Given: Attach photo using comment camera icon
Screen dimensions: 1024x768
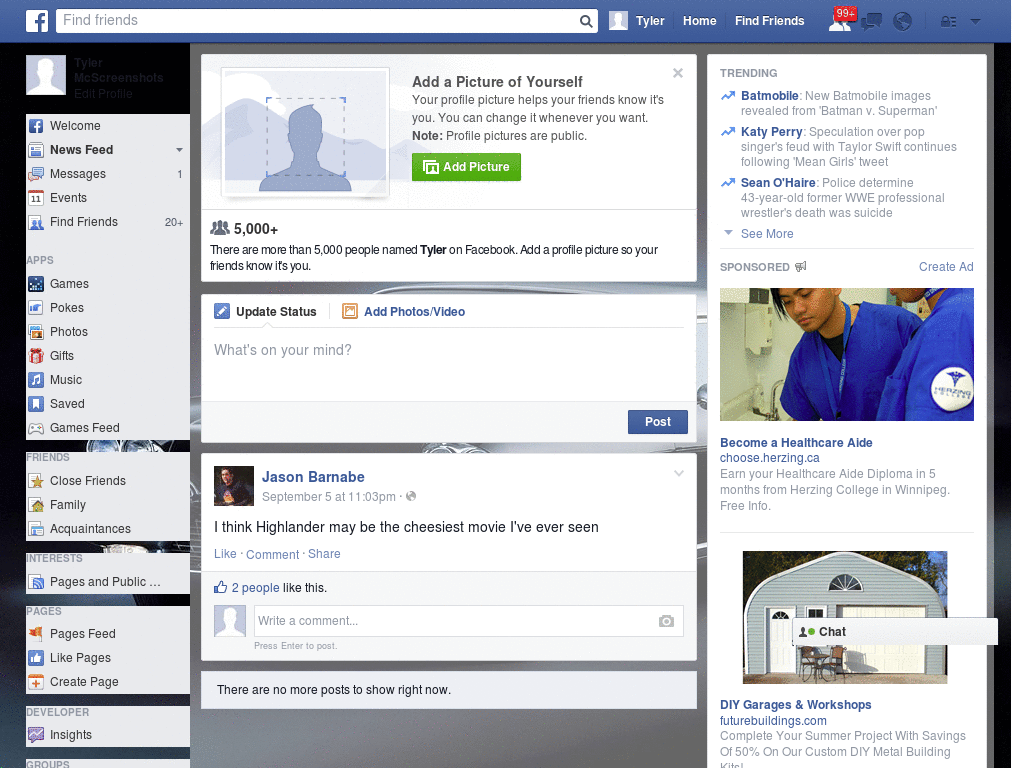Looking at the screenshot, I should point(666,621).
